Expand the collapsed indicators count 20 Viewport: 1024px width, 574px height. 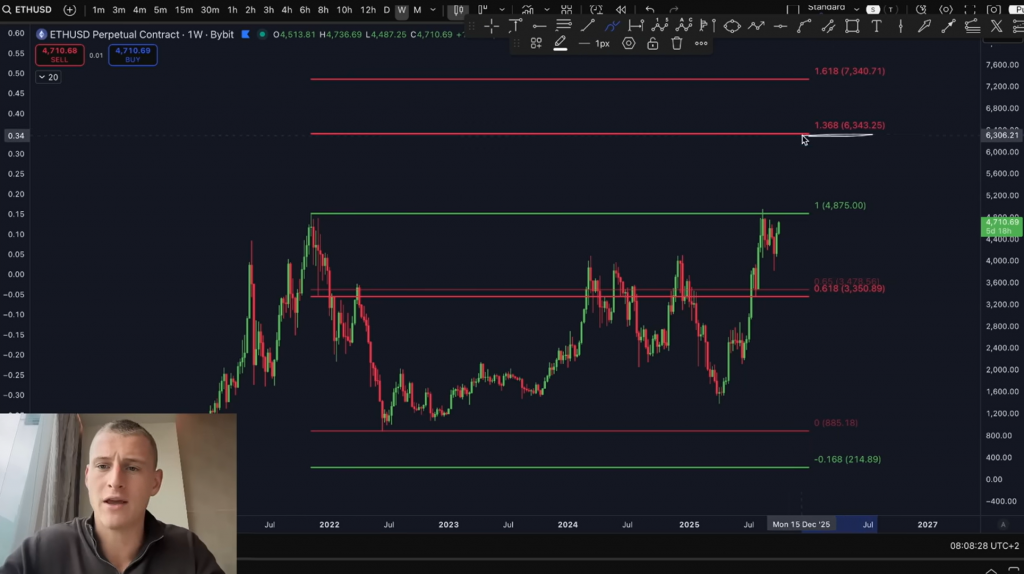pos(48,77)
